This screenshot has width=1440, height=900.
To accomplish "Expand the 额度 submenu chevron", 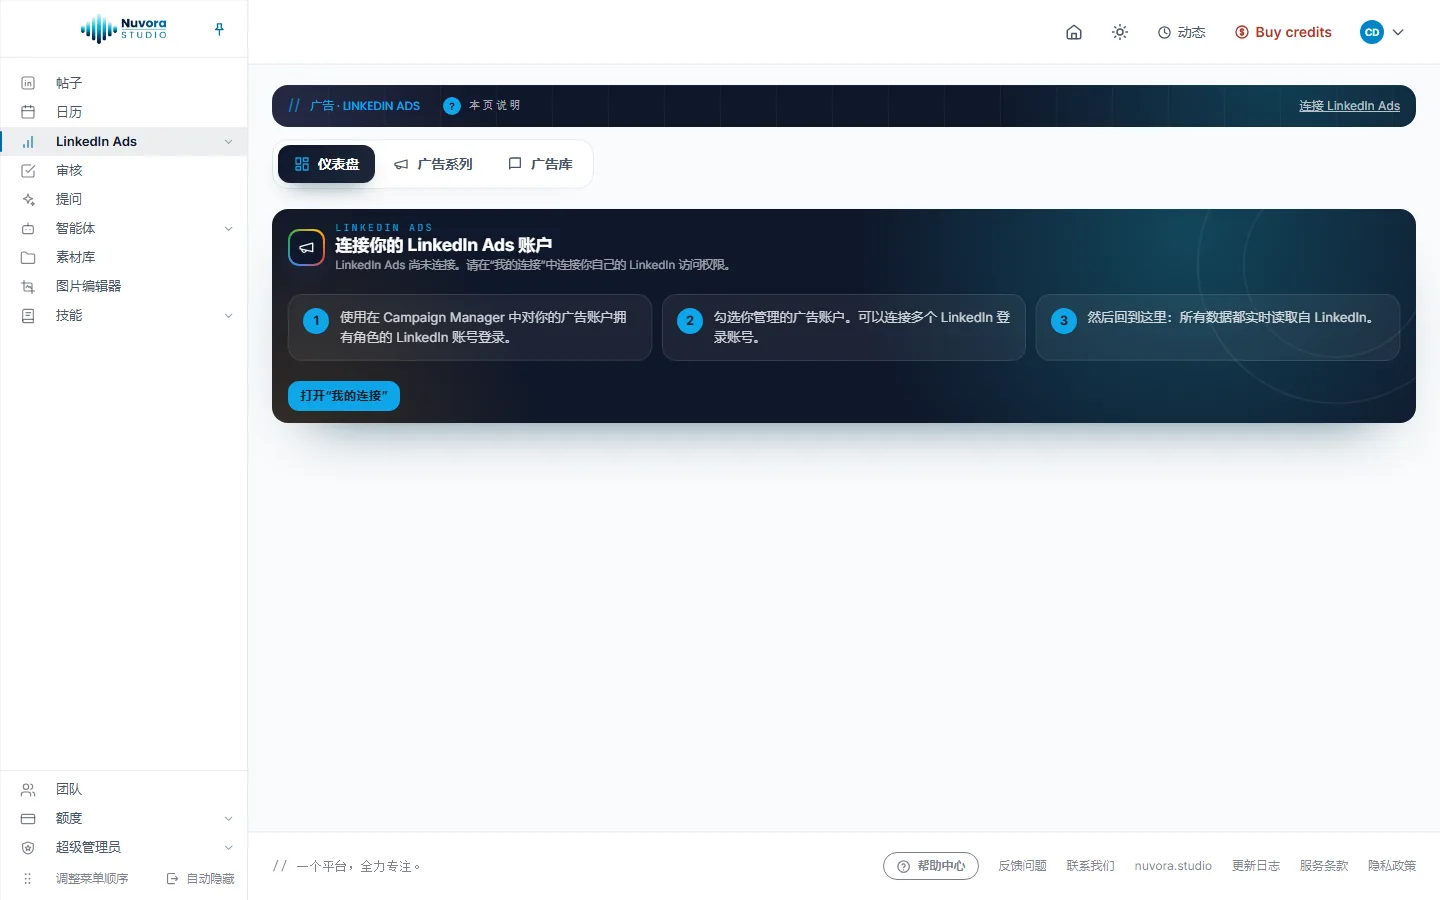I will pos(229,819).
